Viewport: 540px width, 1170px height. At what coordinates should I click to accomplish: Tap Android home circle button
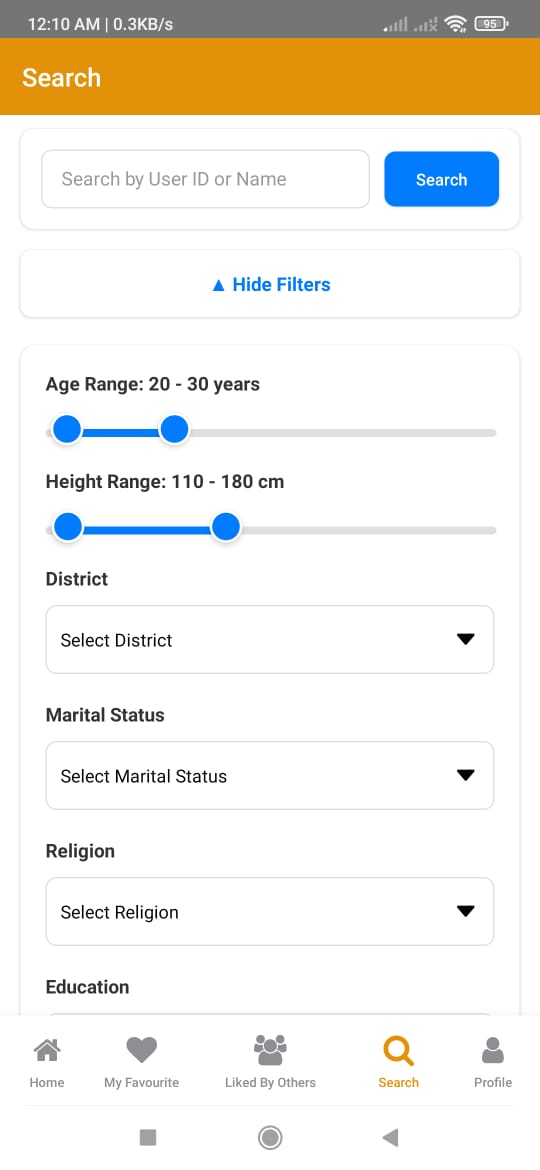pos(270,1137)
